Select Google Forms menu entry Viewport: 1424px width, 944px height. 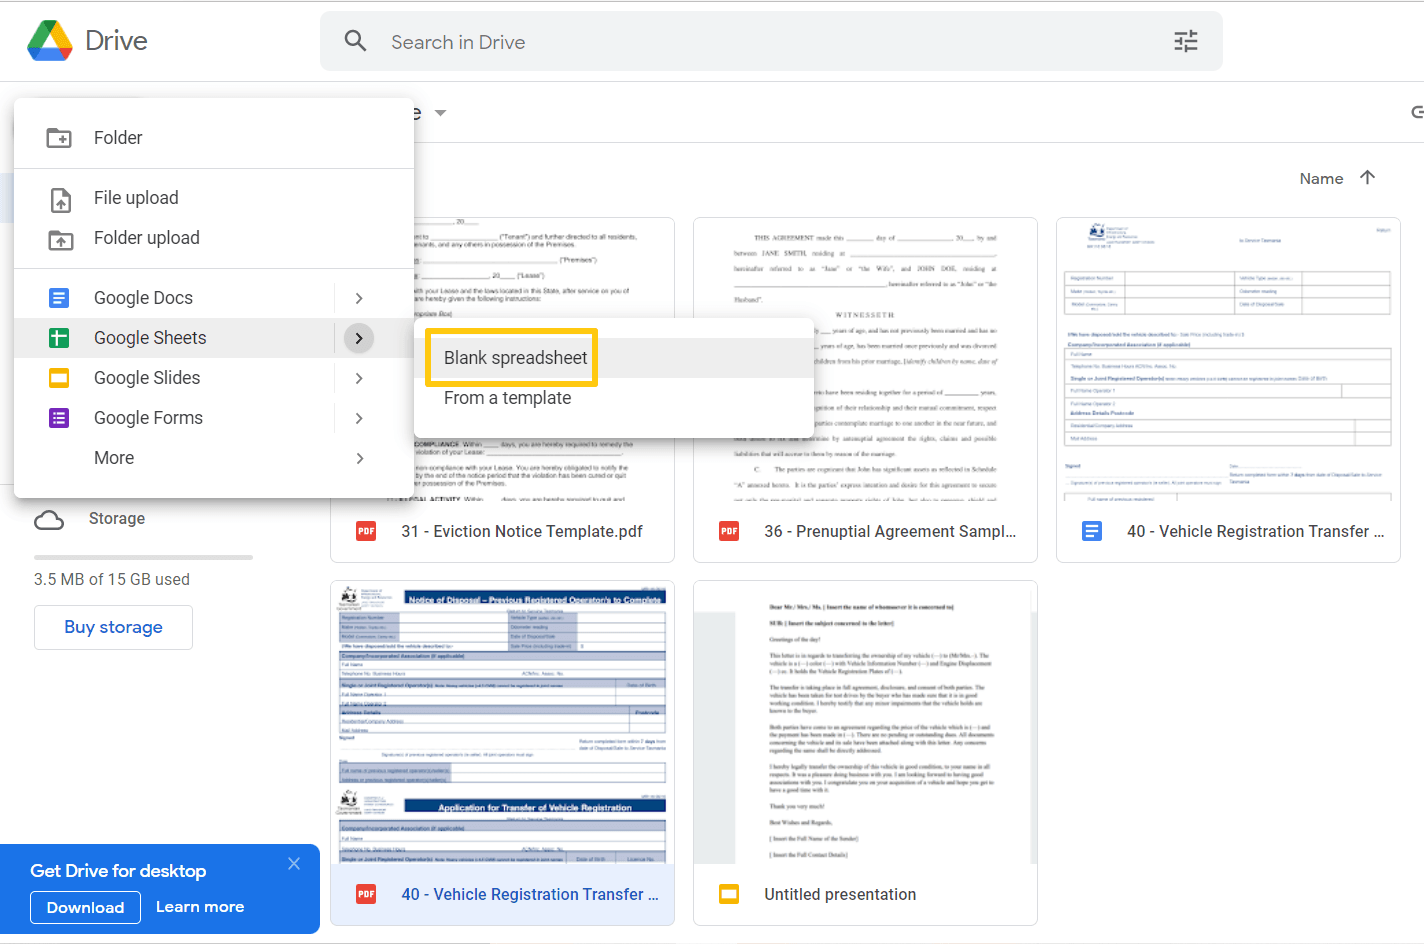tap(174, 418)
